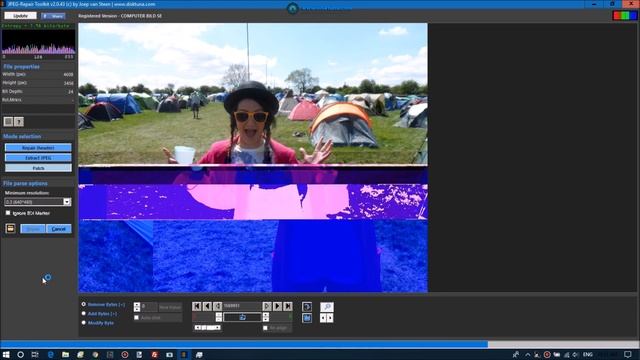Select Repair (header) mode

pyautogui.click(x=38, y=147)
